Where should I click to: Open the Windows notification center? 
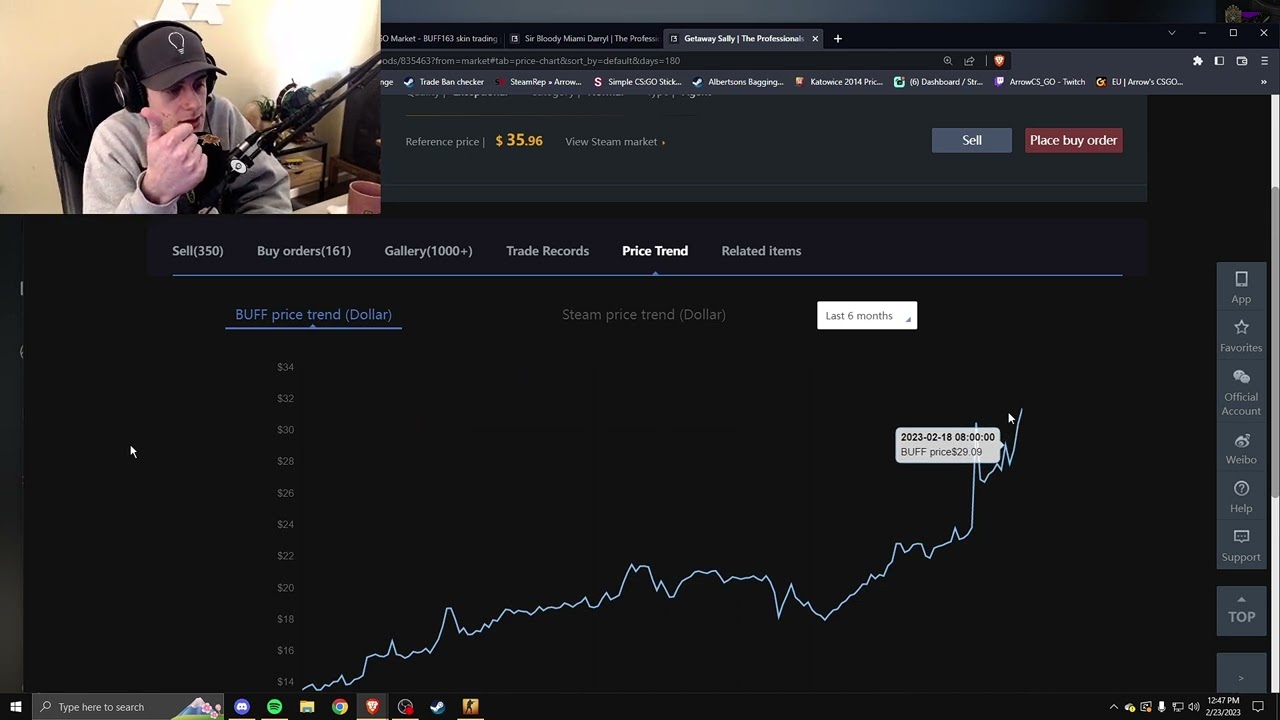(x=1258, y=707)
